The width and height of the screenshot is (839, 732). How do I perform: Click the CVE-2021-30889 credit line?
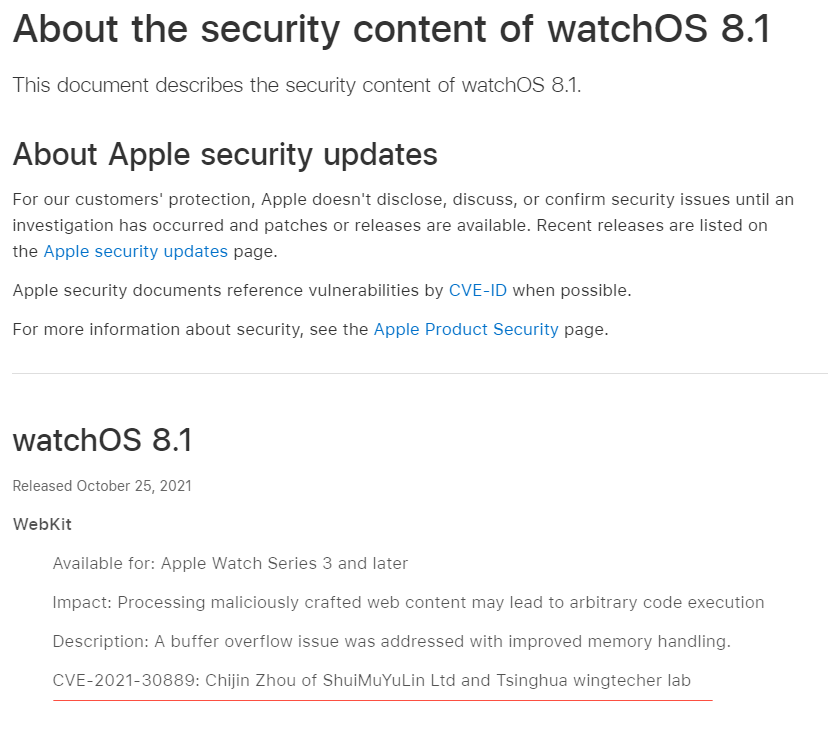pos(371,681)
